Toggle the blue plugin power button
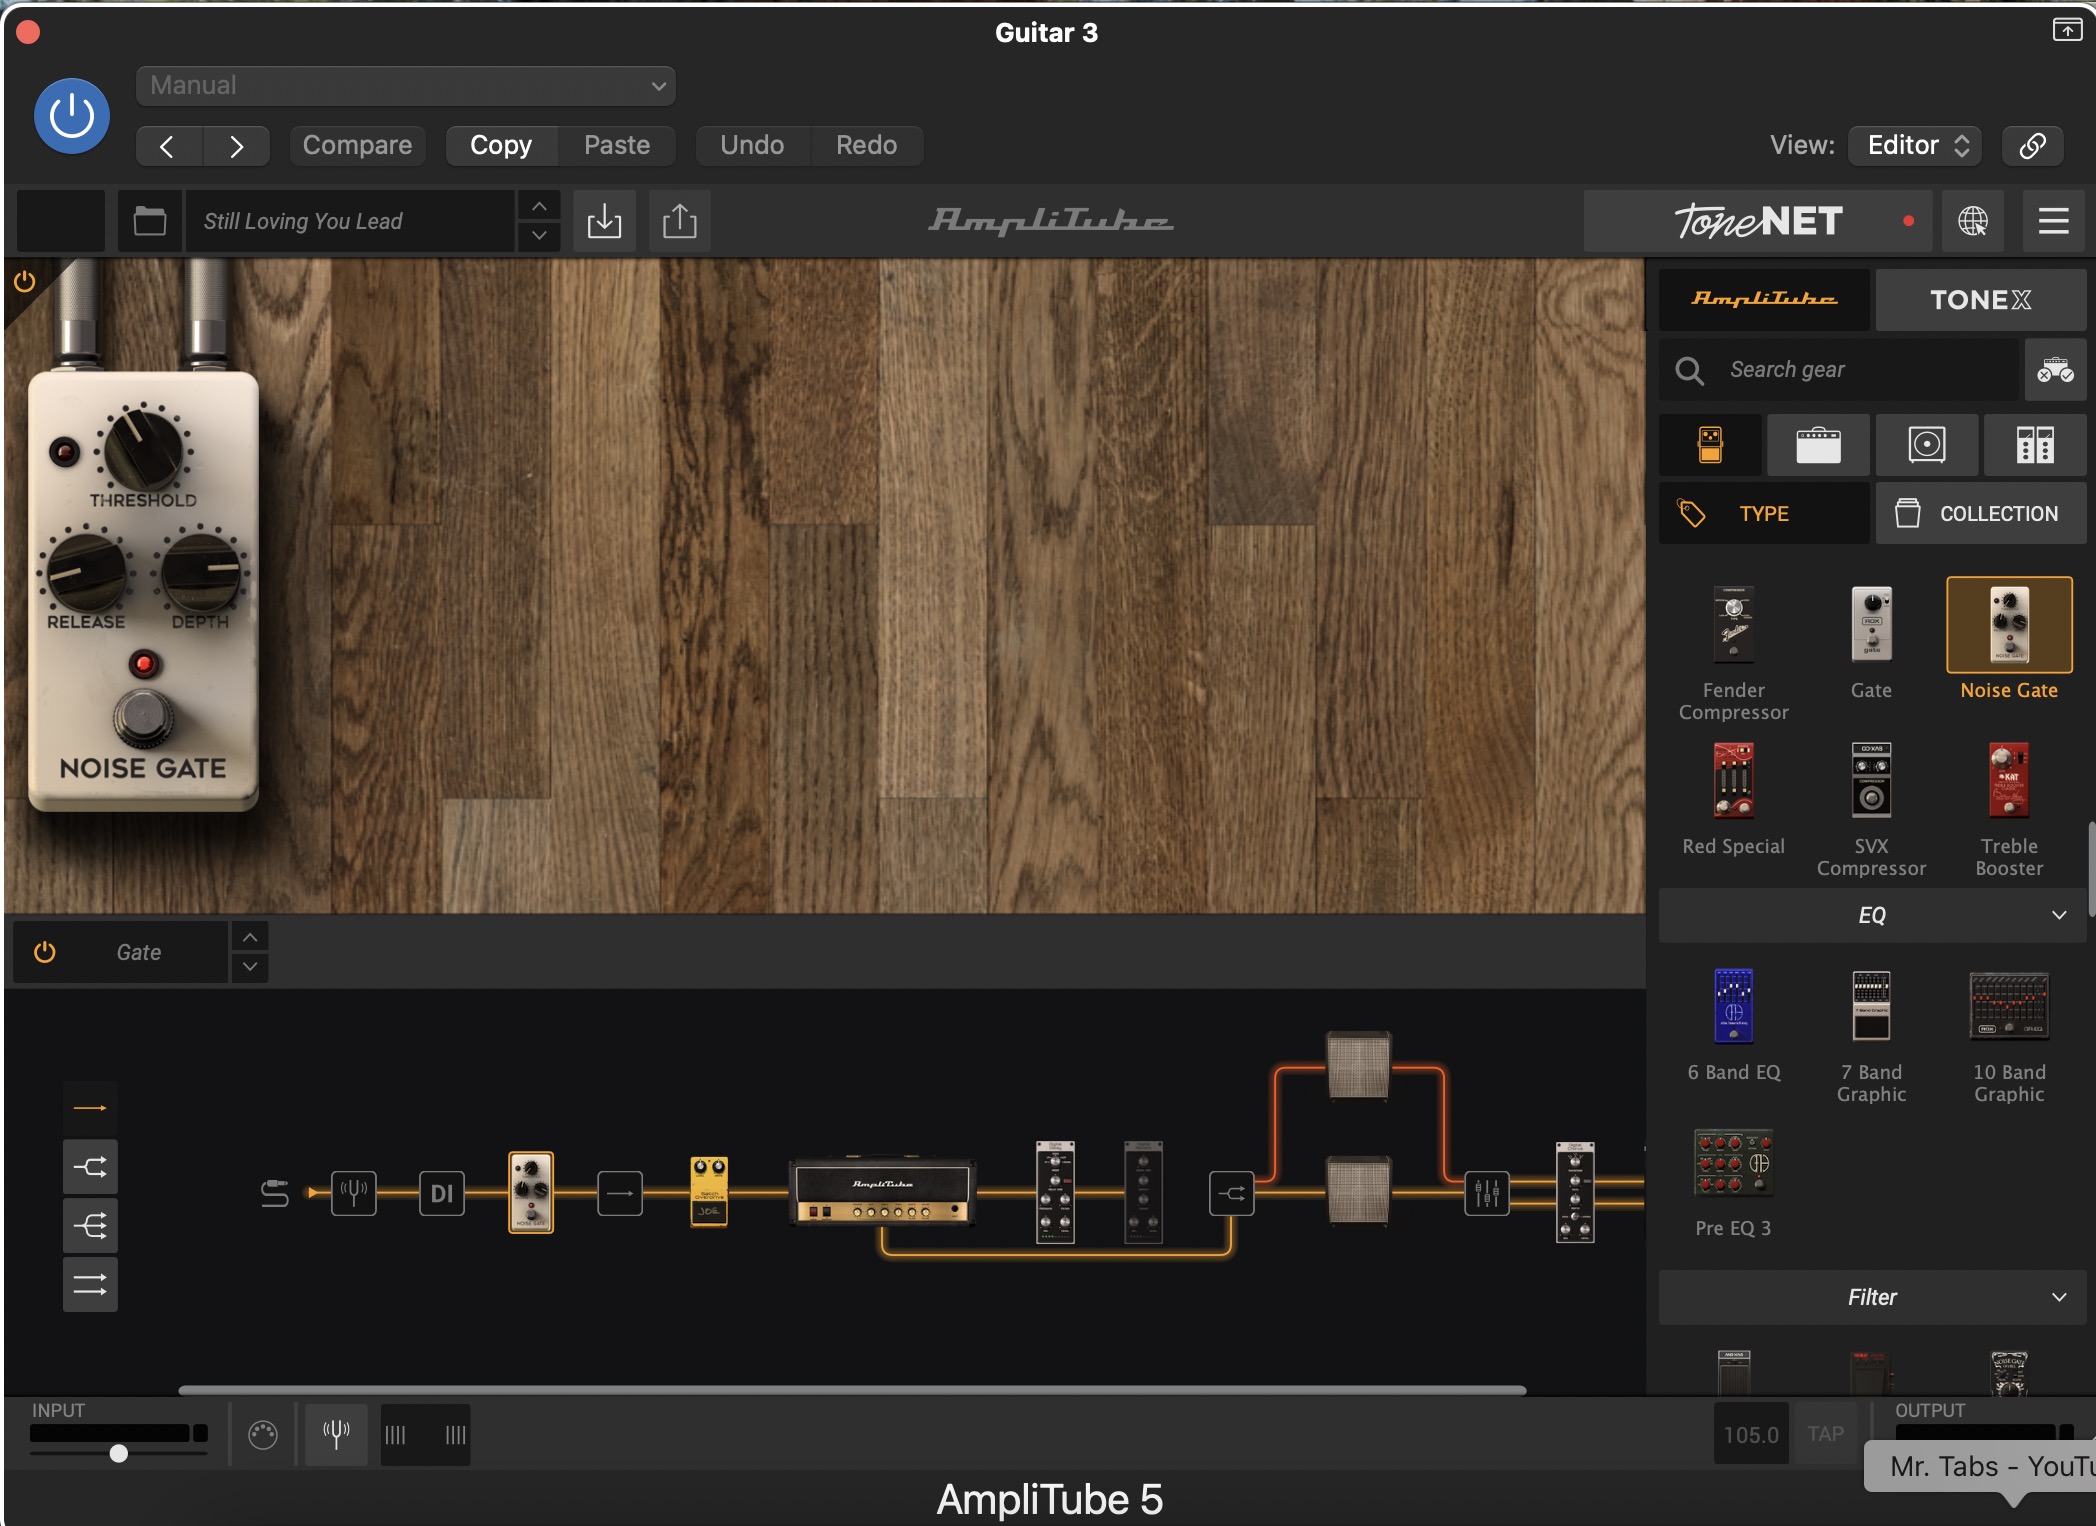This screenshot has height=1526, width=2096. [72, 116]
